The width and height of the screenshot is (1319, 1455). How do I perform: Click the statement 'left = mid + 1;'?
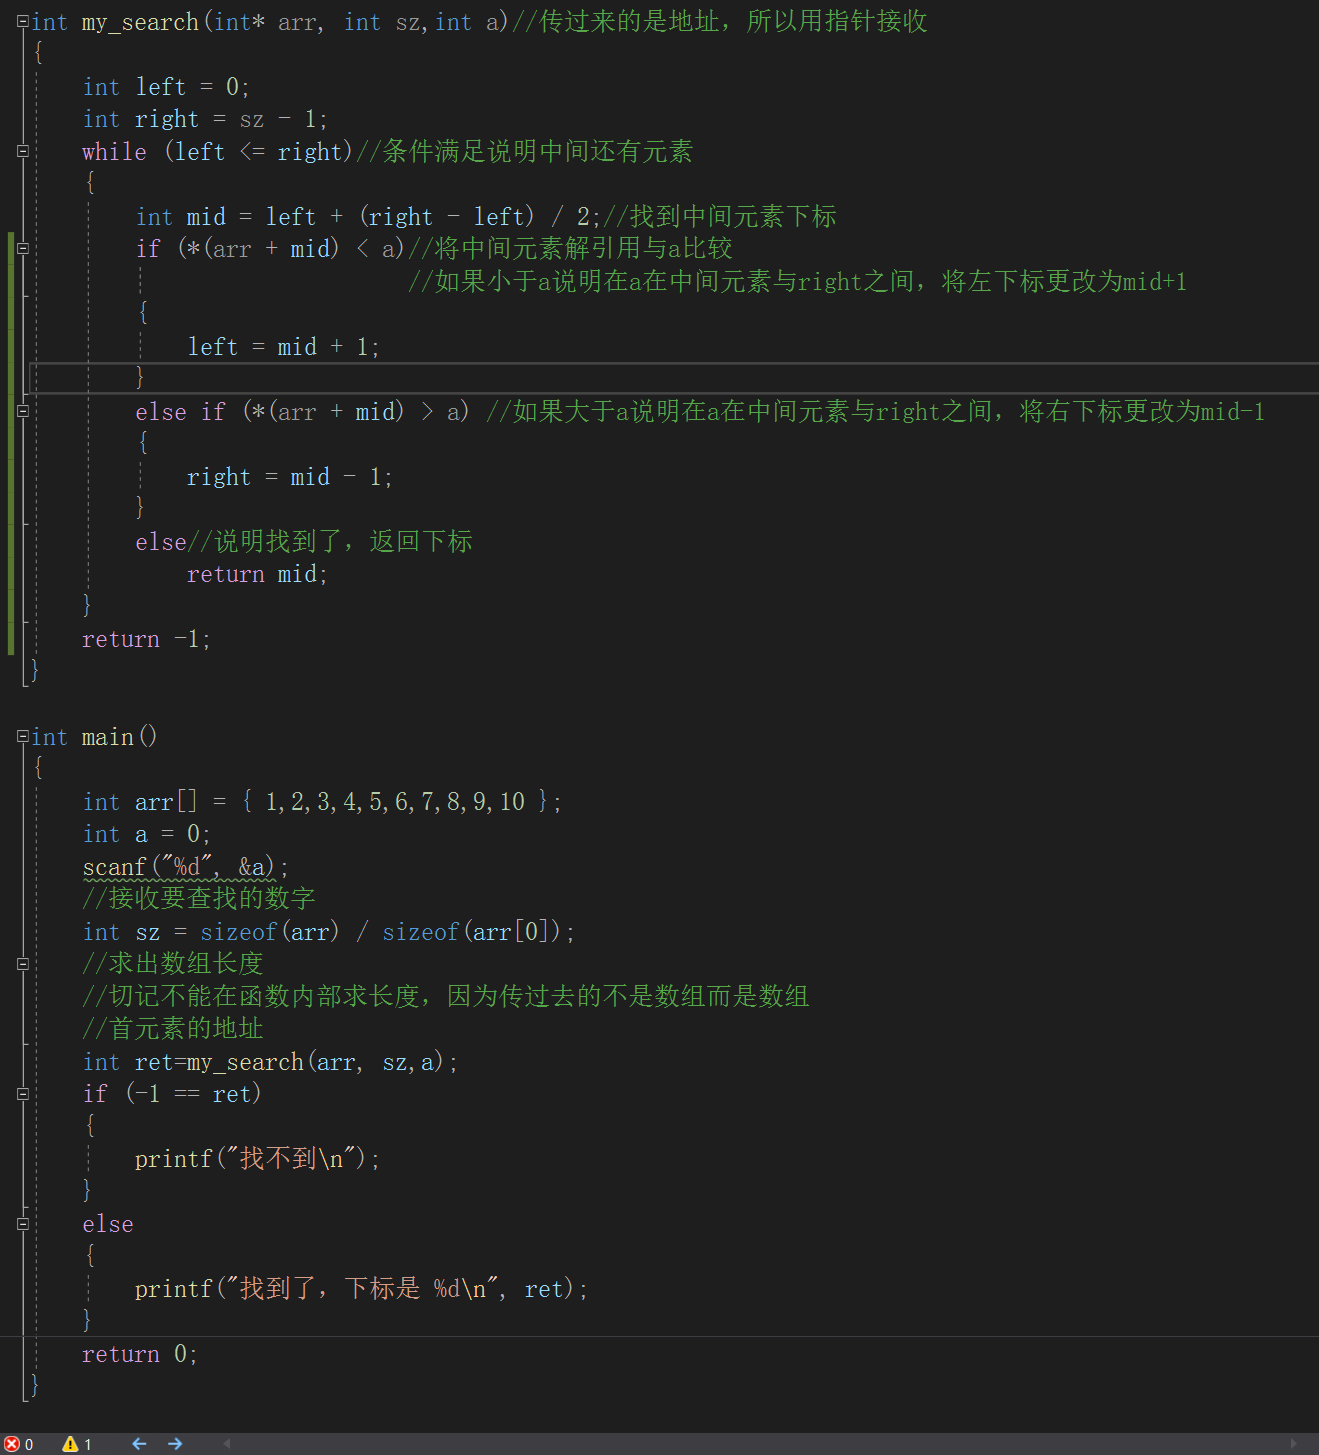pyautogui.click(x=283, y=347)
